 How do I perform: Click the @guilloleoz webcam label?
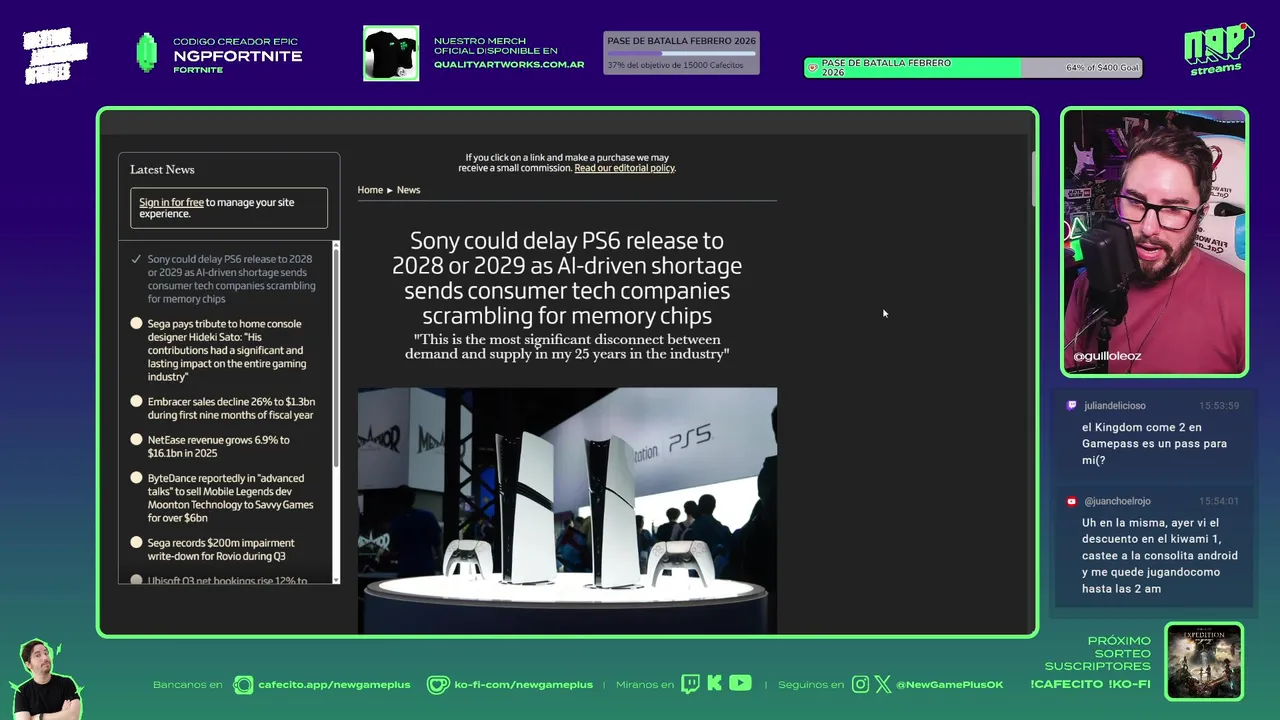click(x=1107, y=356)
